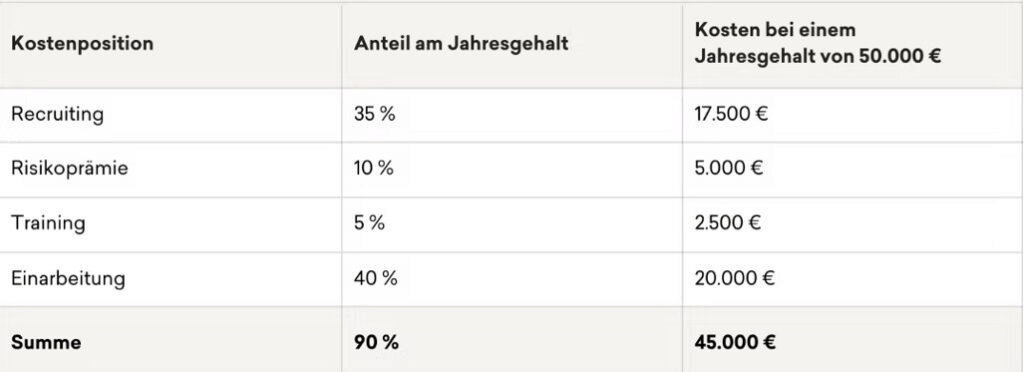Click the 5.000 € cell
The image size is (1024, 372).
tap(729, 168)
